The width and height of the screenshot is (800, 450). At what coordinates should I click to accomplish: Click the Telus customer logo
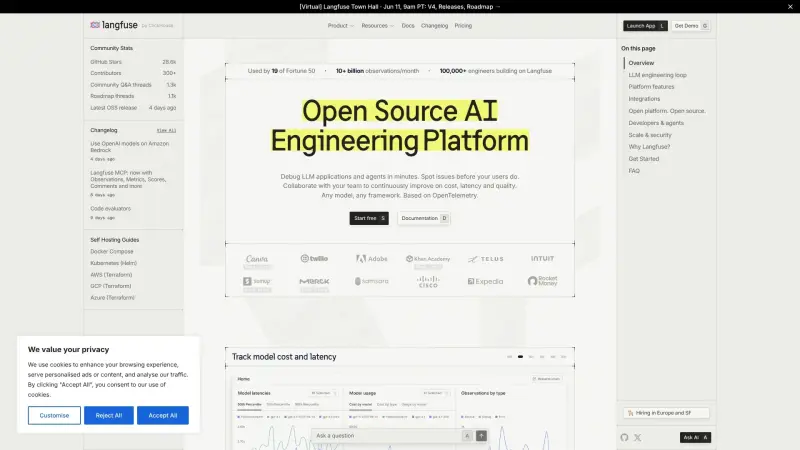[486, 259]
